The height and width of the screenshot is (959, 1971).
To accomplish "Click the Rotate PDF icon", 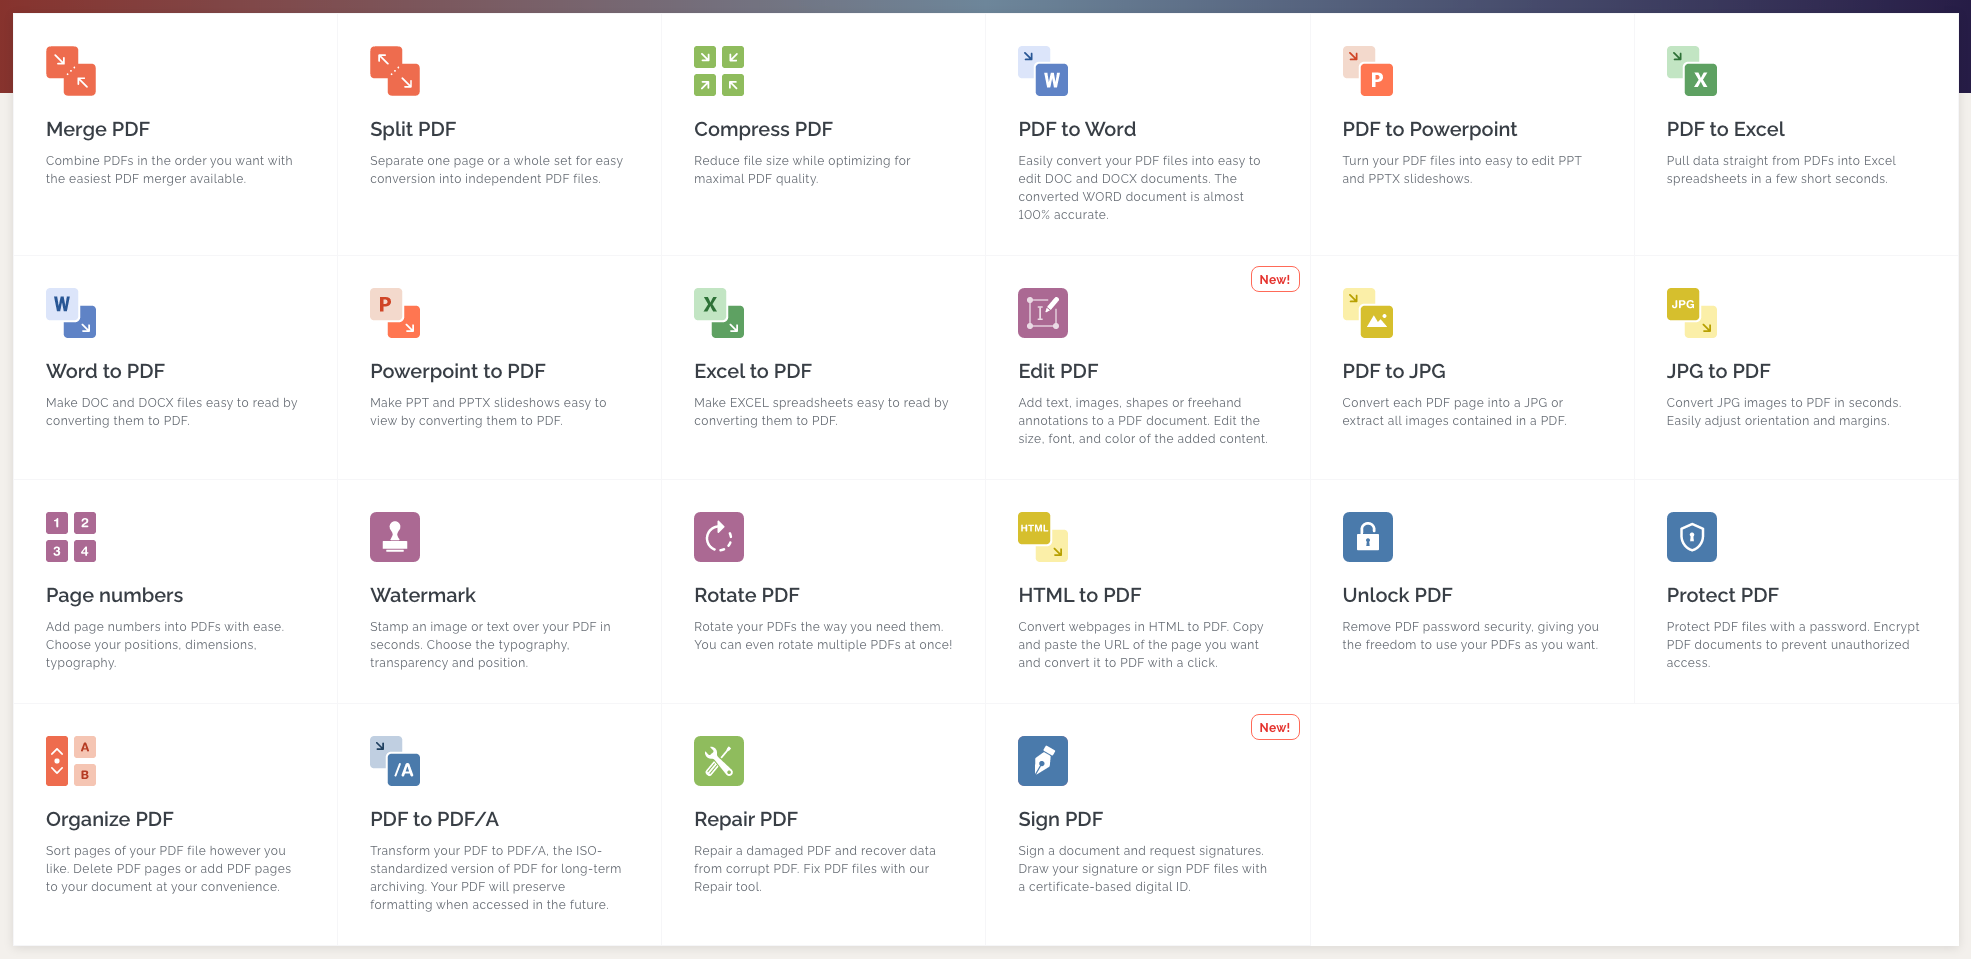I will pyautogui.click(x=719, y=537).
